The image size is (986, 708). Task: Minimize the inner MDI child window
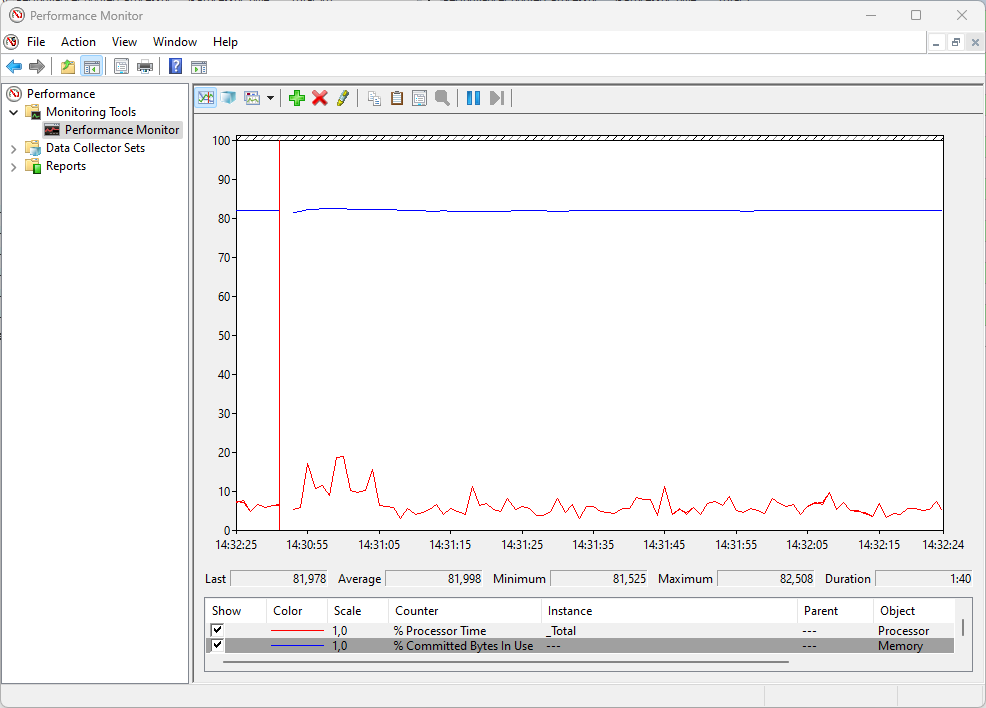pyautogui.click(x=936, y=43)
